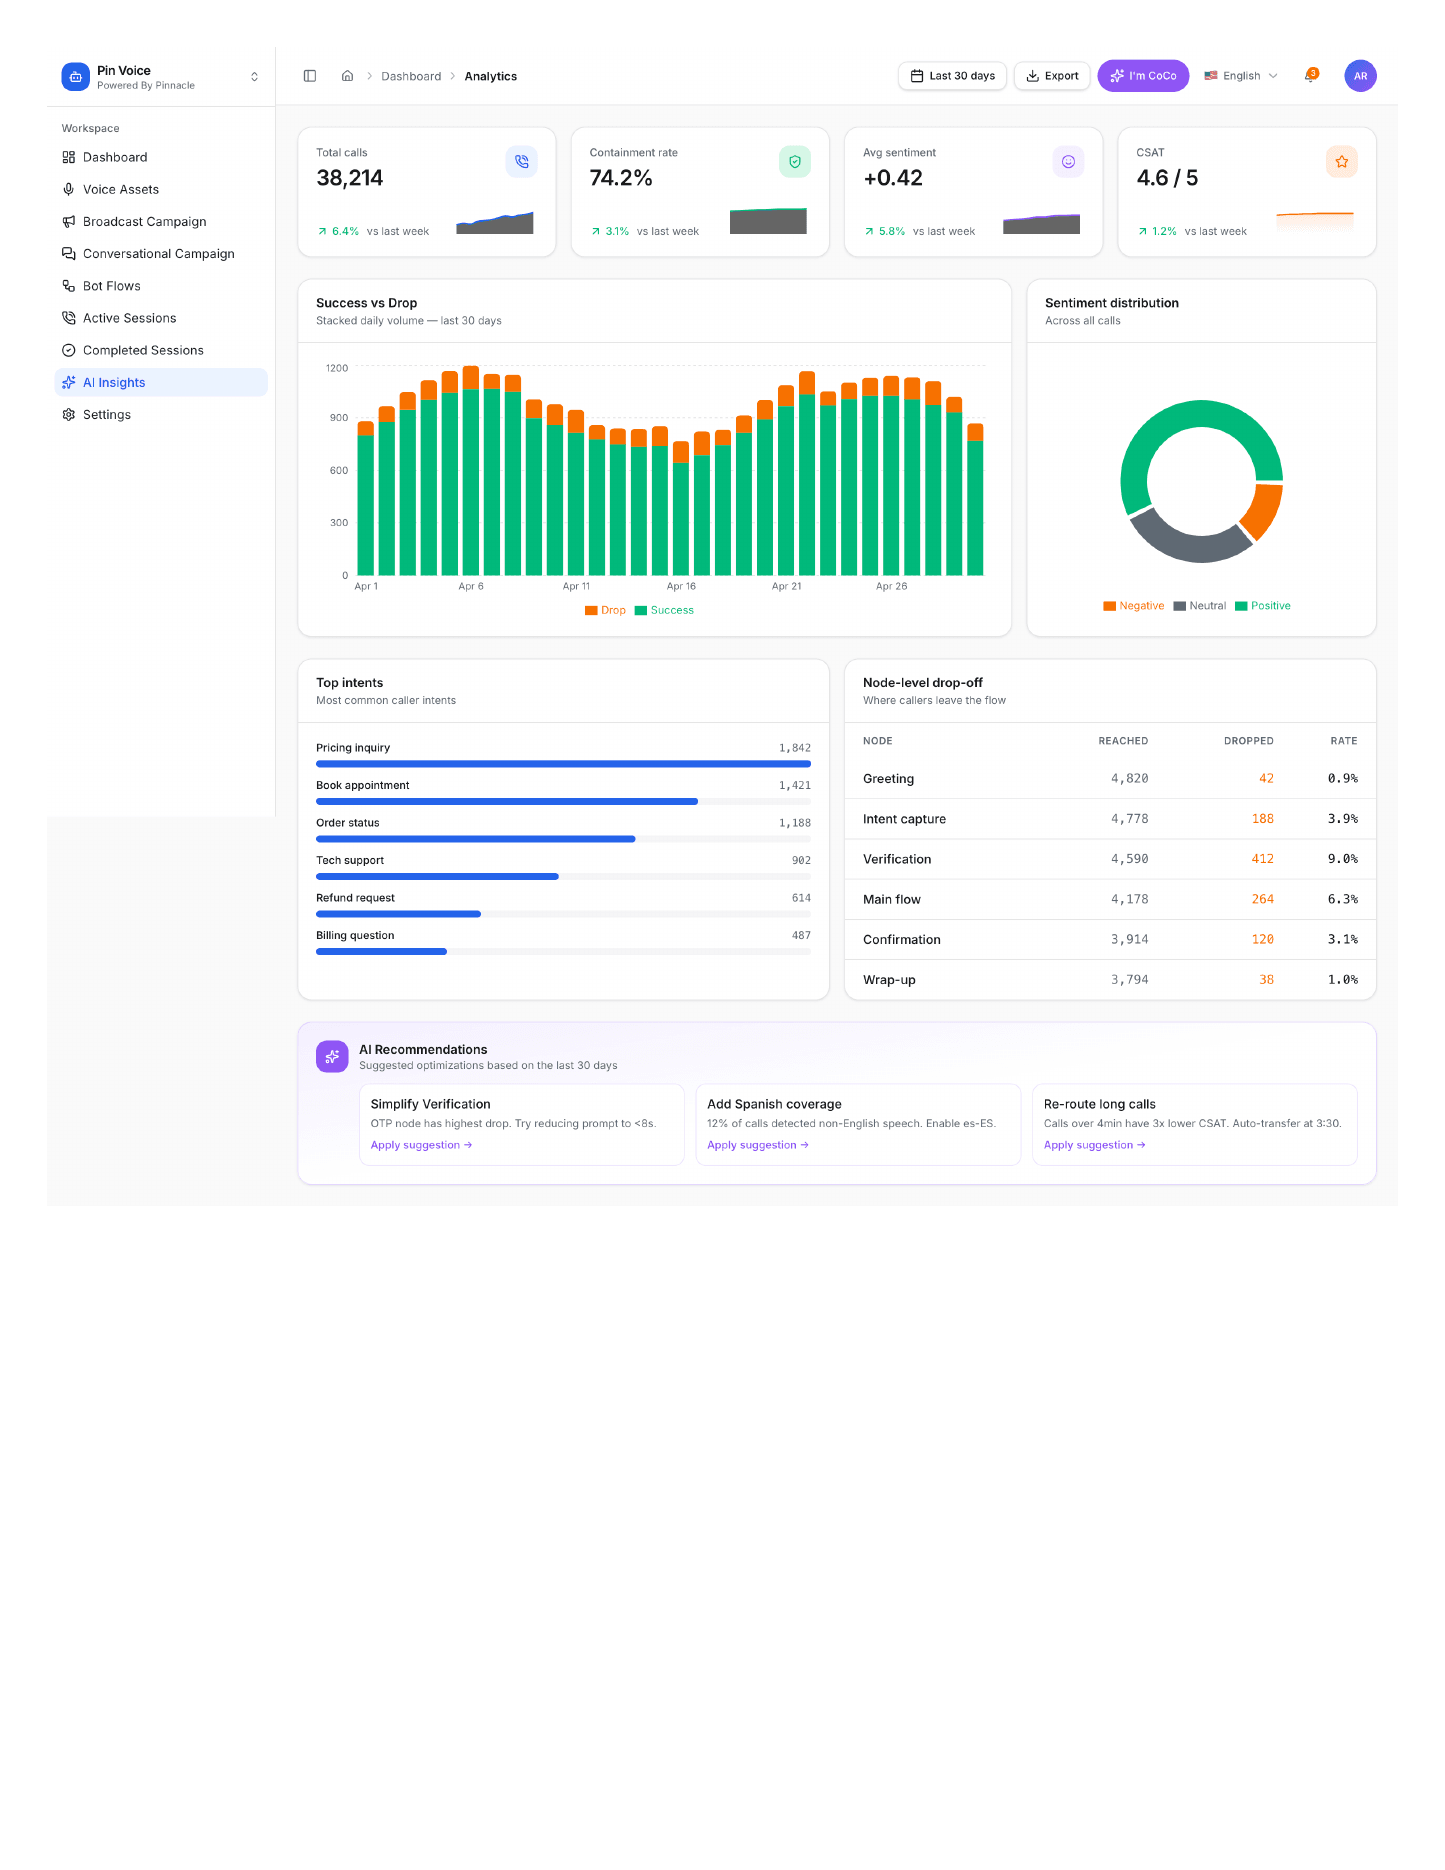Click the AI Insights sparkle icon
Viewport: 1445px width, 1870px height.
(x=69, y=382)
